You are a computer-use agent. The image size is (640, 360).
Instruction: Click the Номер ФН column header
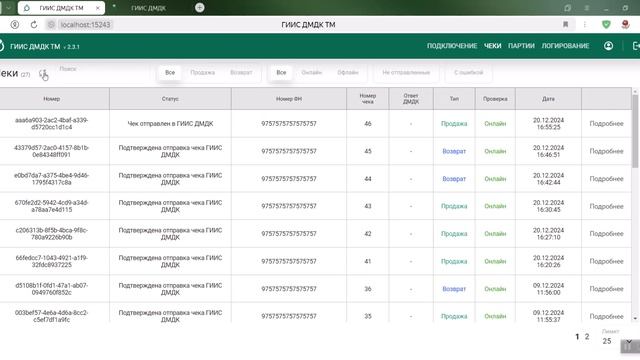click(289, 99)
